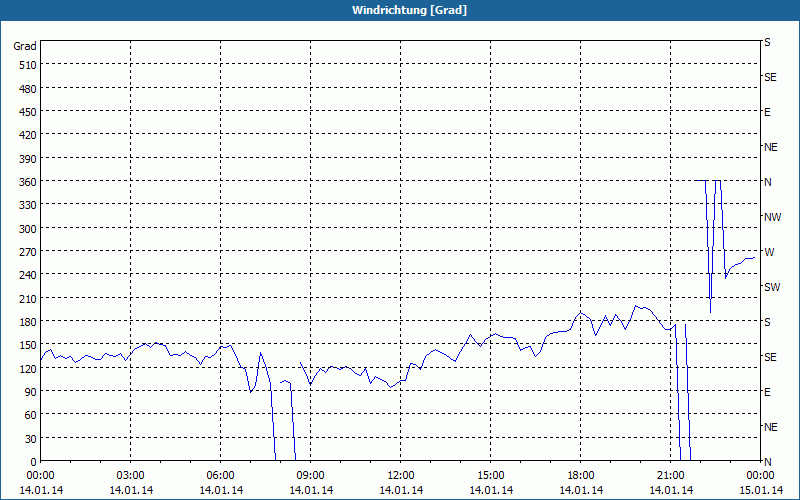Screen dimensions: 800x500
Task: Select the 15:00 time axis label
Action: point(490,475)
